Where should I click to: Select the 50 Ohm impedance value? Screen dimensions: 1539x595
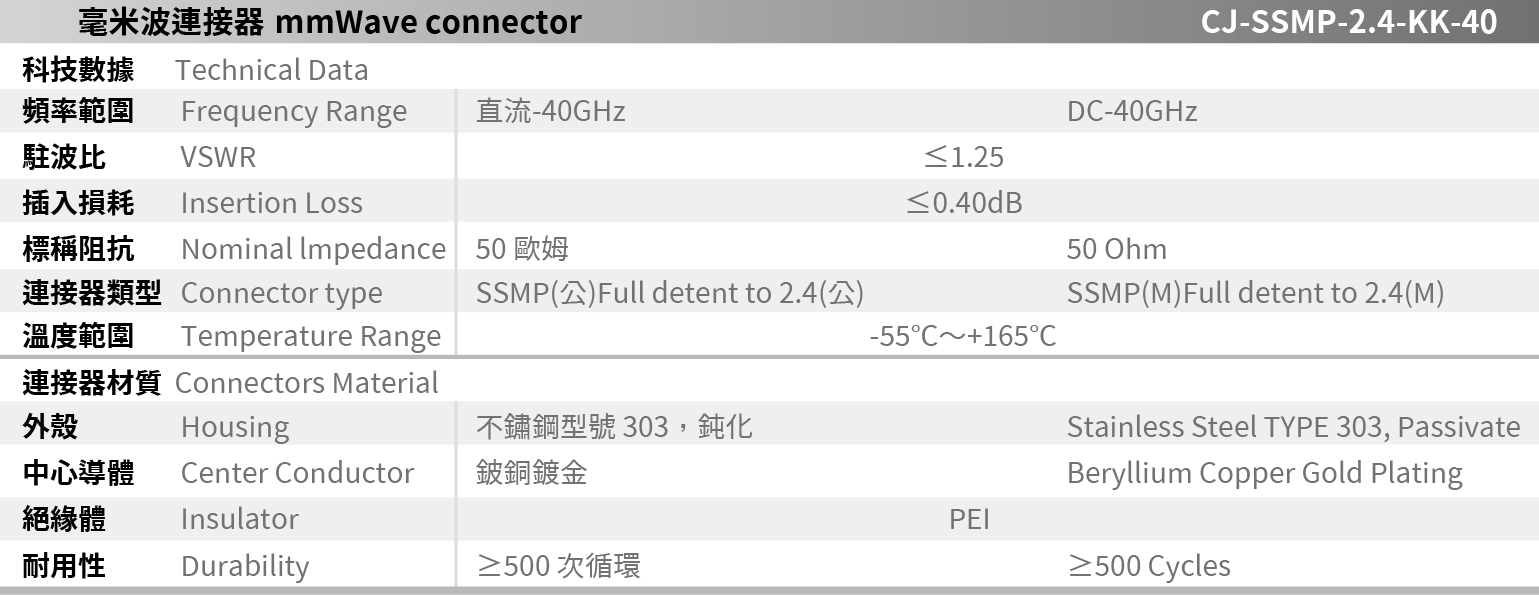1116,248
